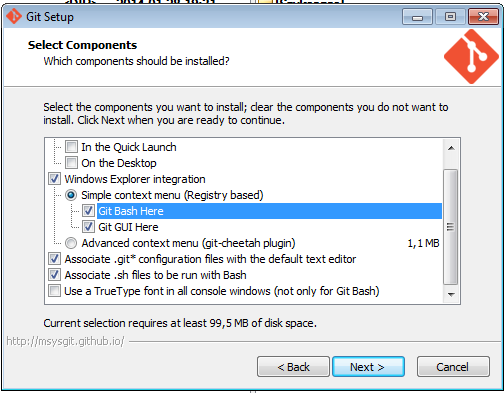Viewport: 504px width, 393px height.
Task: Enable the In the Quick Launch checkbox
Action: click(71, 147)
